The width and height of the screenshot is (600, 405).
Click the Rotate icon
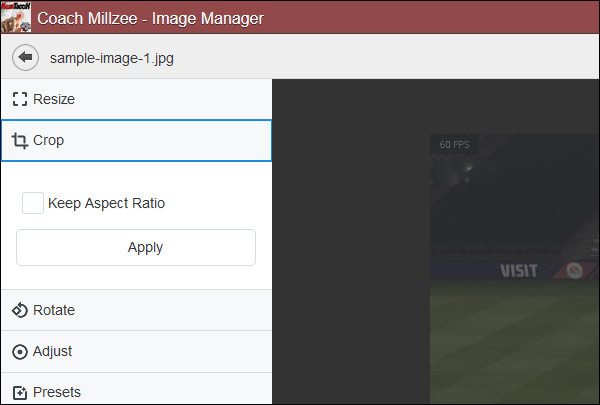coord(19,310)
